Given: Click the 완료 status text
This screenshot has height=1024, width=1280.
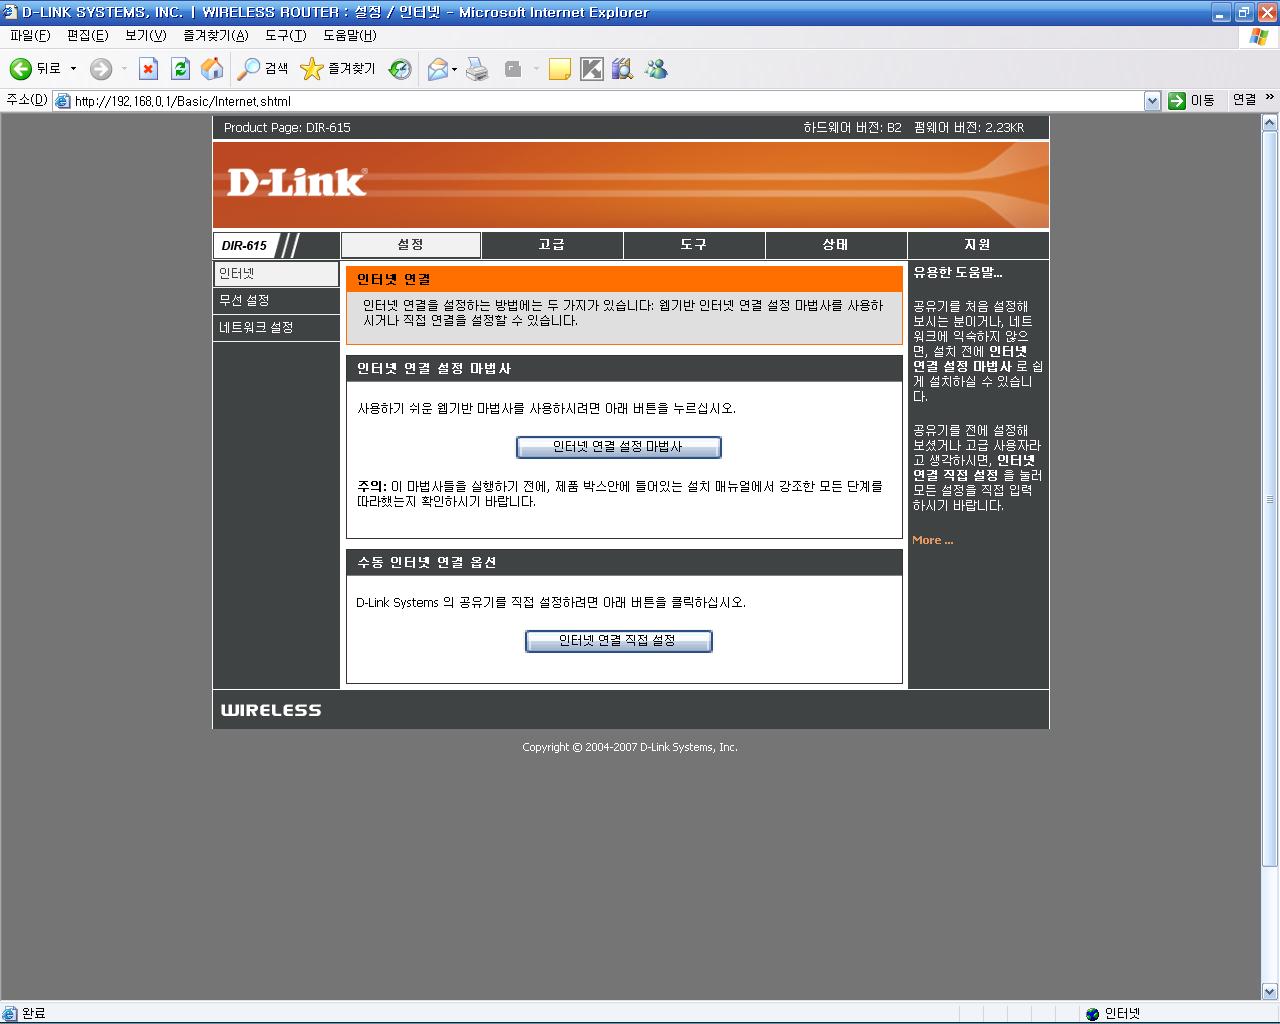Looking at the screenshot, I should coord(34,1014).
